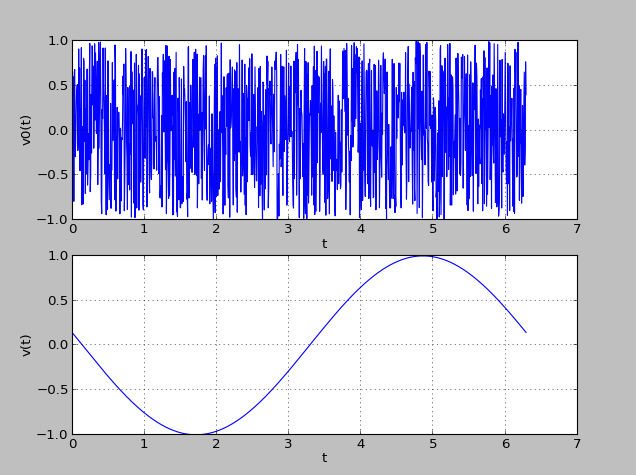Viewport: 636px width, 475px height.
Task: Click the 1.0 y-tick of the v(t) plot
Action: pyautogui.click(x=58, y=256)
